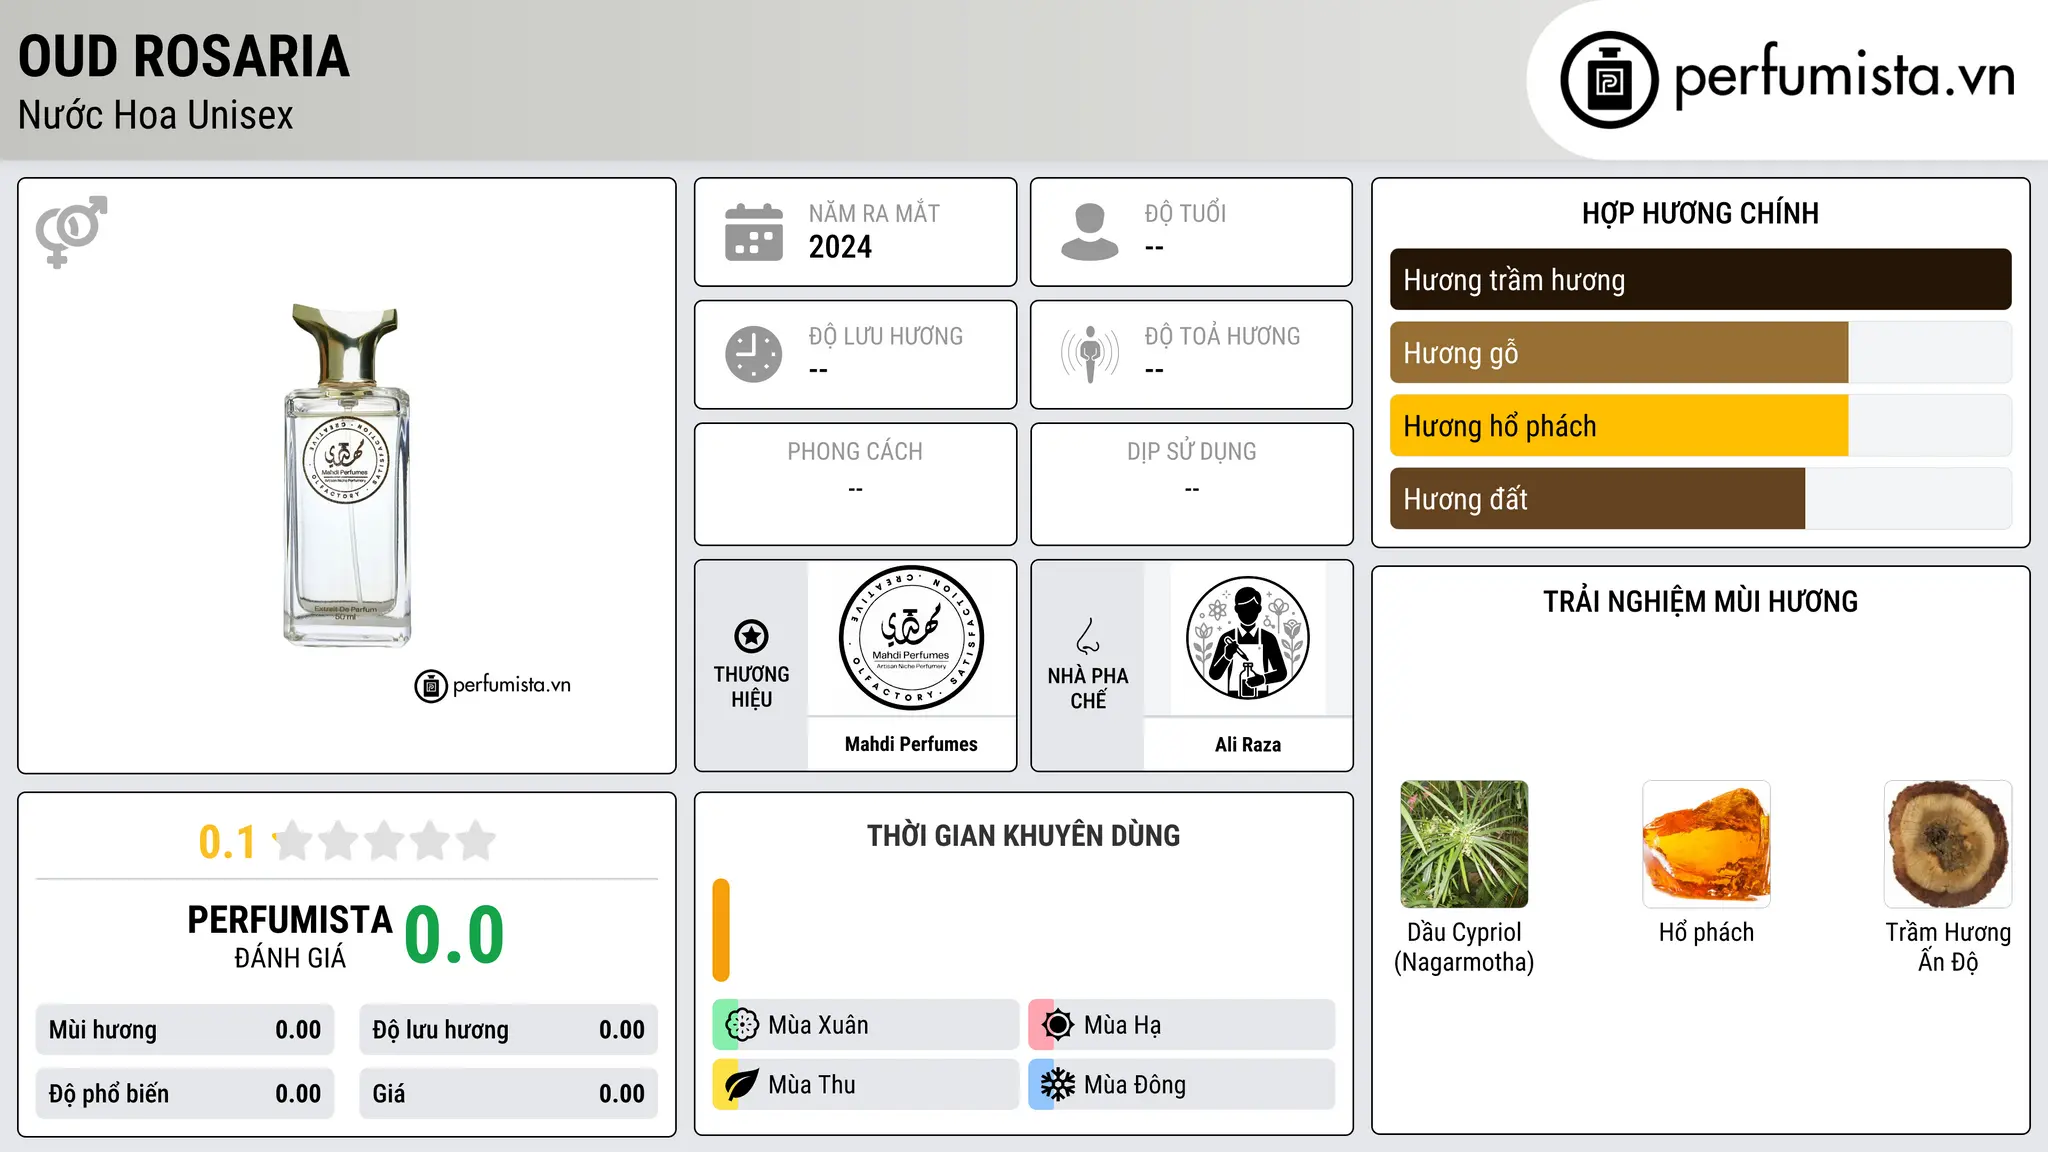This screenshot has width=2048, height=1152.
Task: Open the Dầu Cypriol (Nagarmotha) note image
Action: pyautogui.click(x=1464, y=844)
